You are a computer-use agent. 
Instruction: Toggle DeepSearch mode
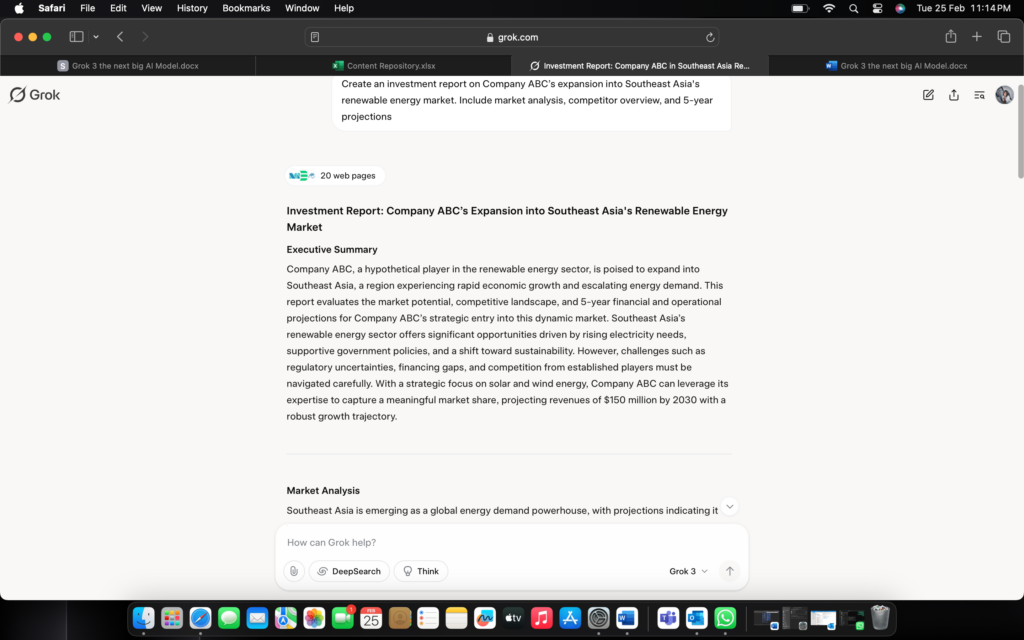(349, 571)
